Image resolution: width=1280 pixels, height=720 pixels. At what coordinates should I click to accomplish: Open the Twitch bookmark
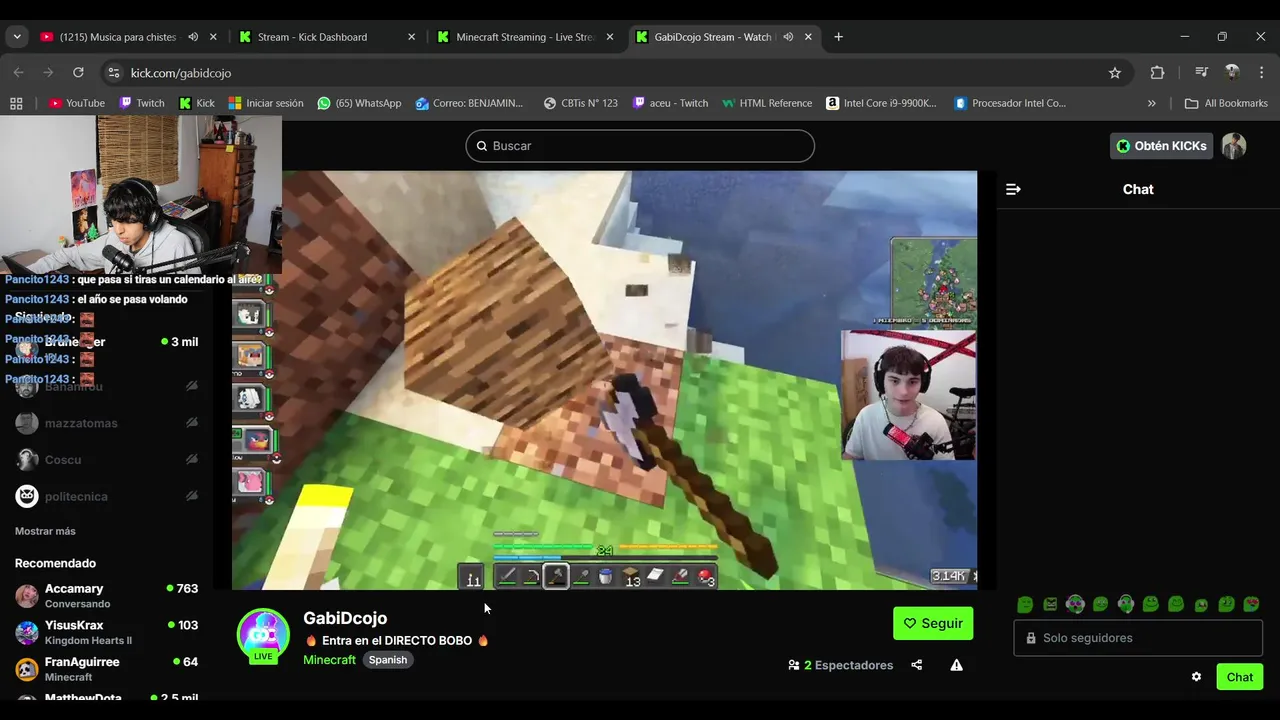142,103
